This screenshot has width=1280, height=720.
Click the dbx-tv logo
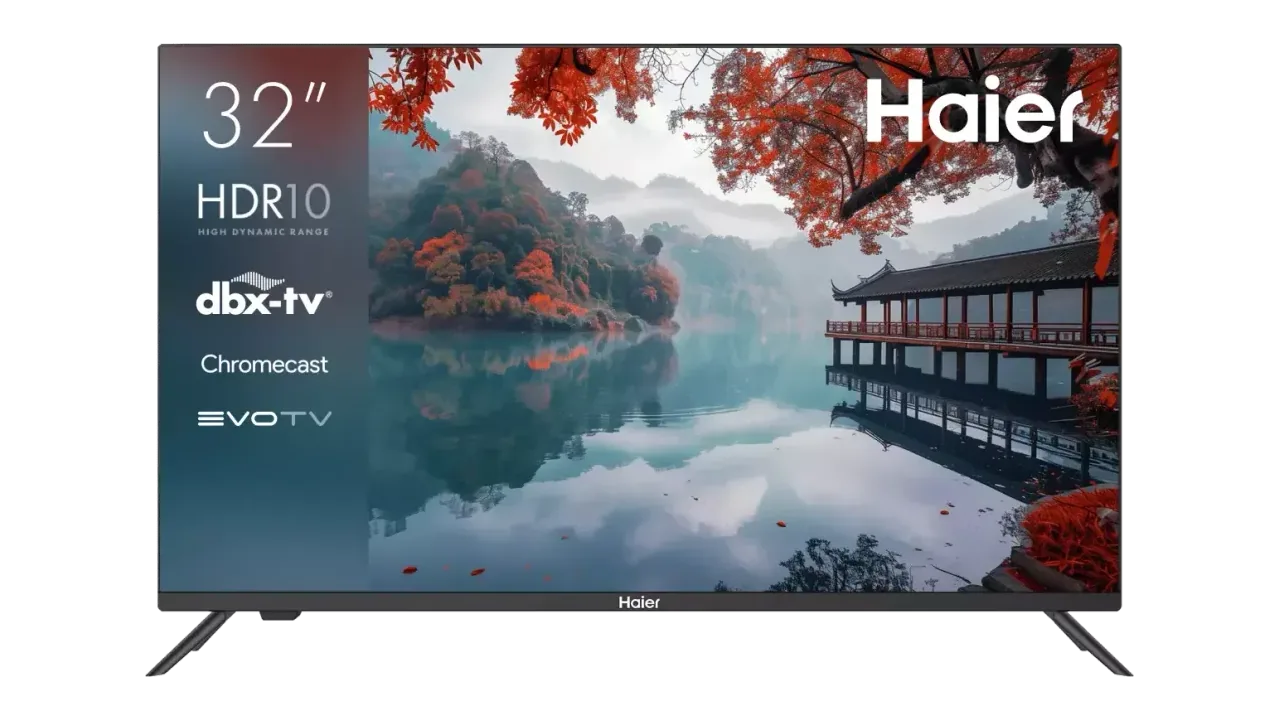pos(264,294)
